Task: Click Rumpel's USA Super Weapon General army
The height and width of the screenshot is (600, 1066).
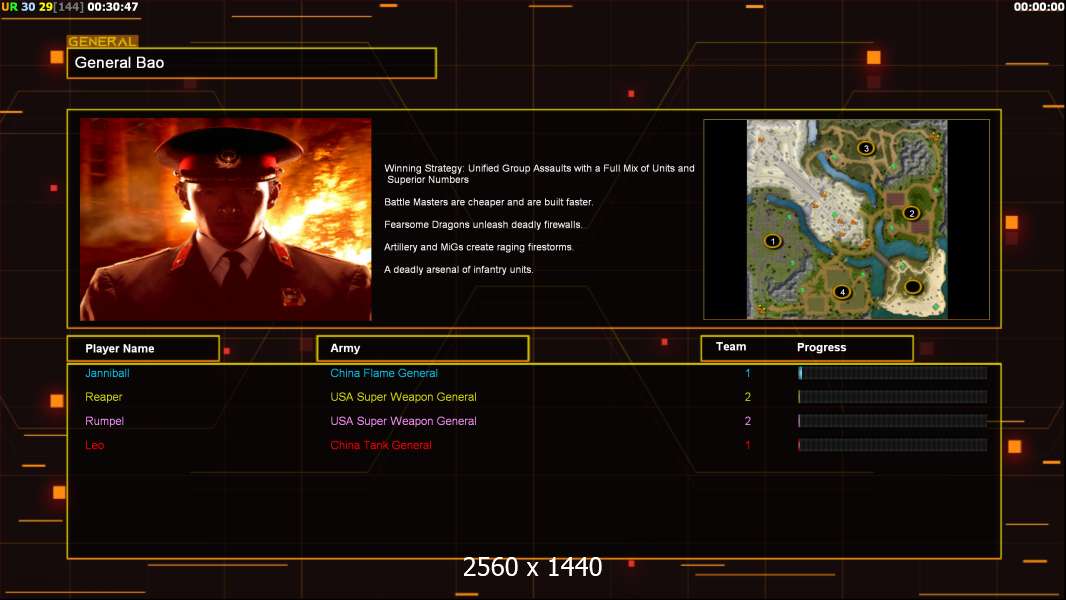Action: pos(403,421)
